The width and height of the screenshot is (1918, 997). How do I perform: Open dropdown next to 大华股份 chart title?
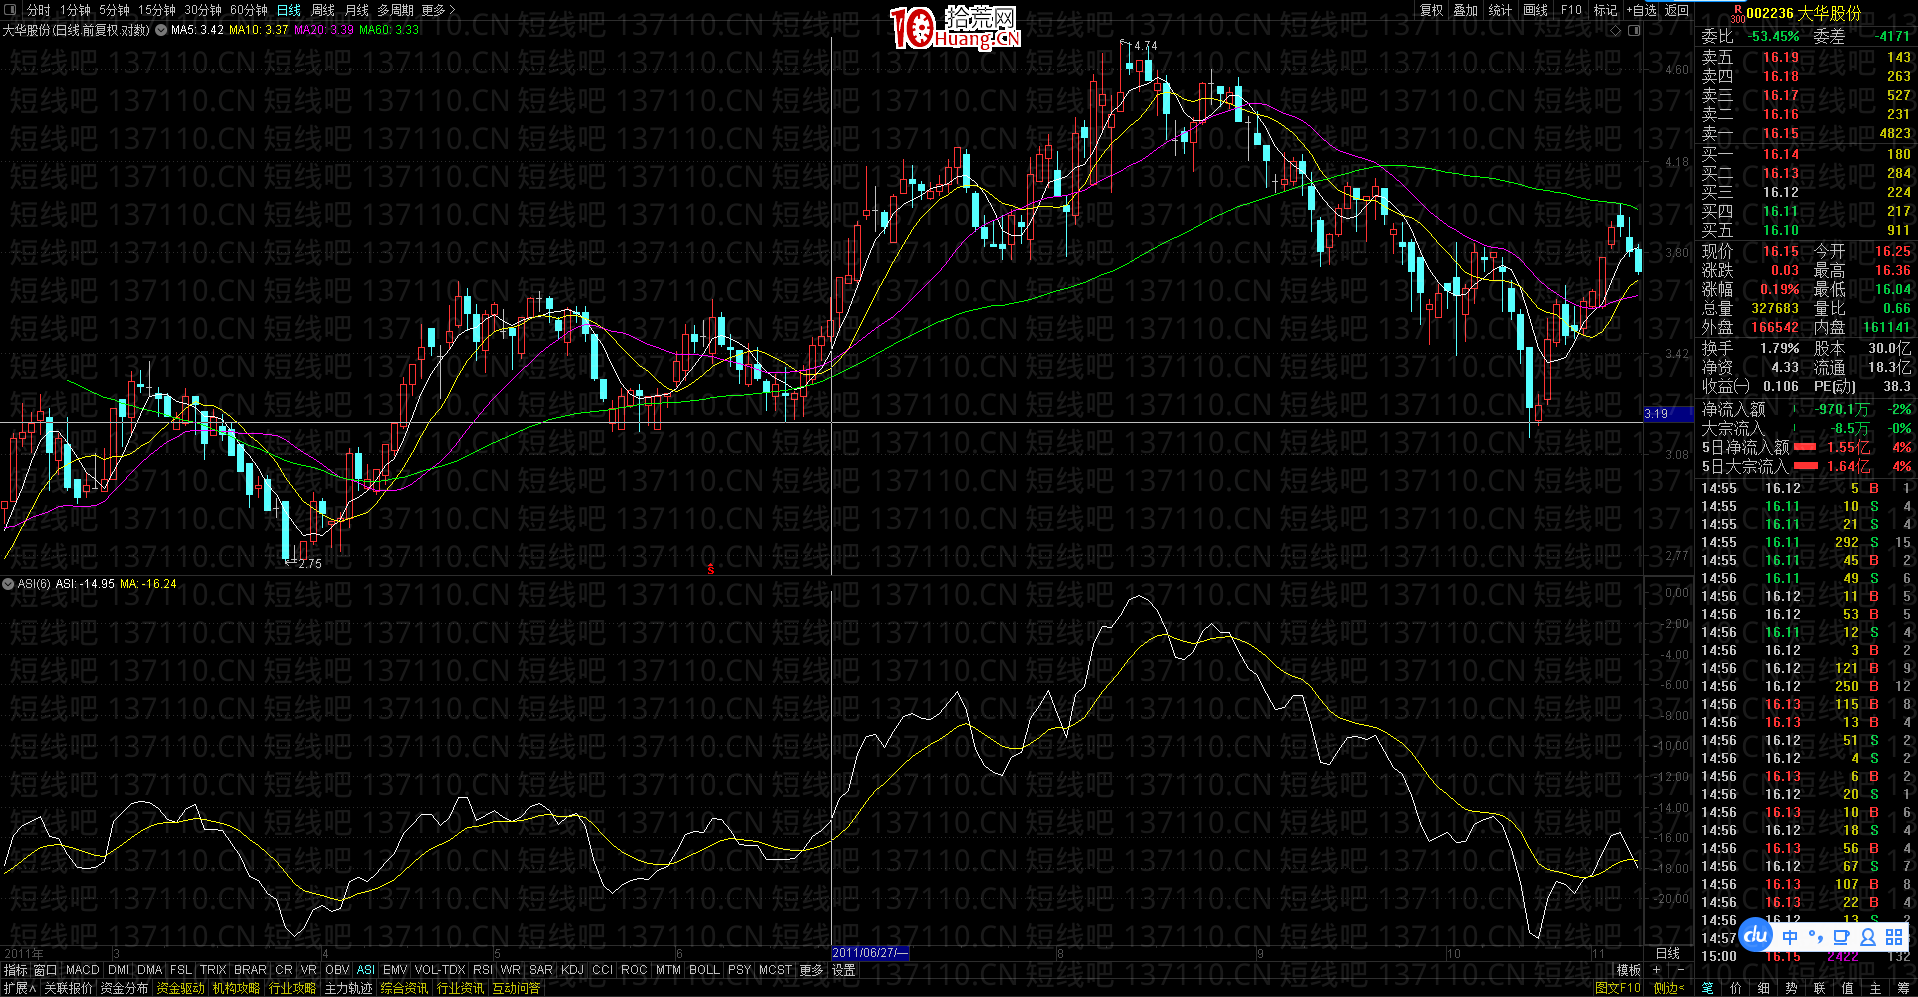point(161,30)
